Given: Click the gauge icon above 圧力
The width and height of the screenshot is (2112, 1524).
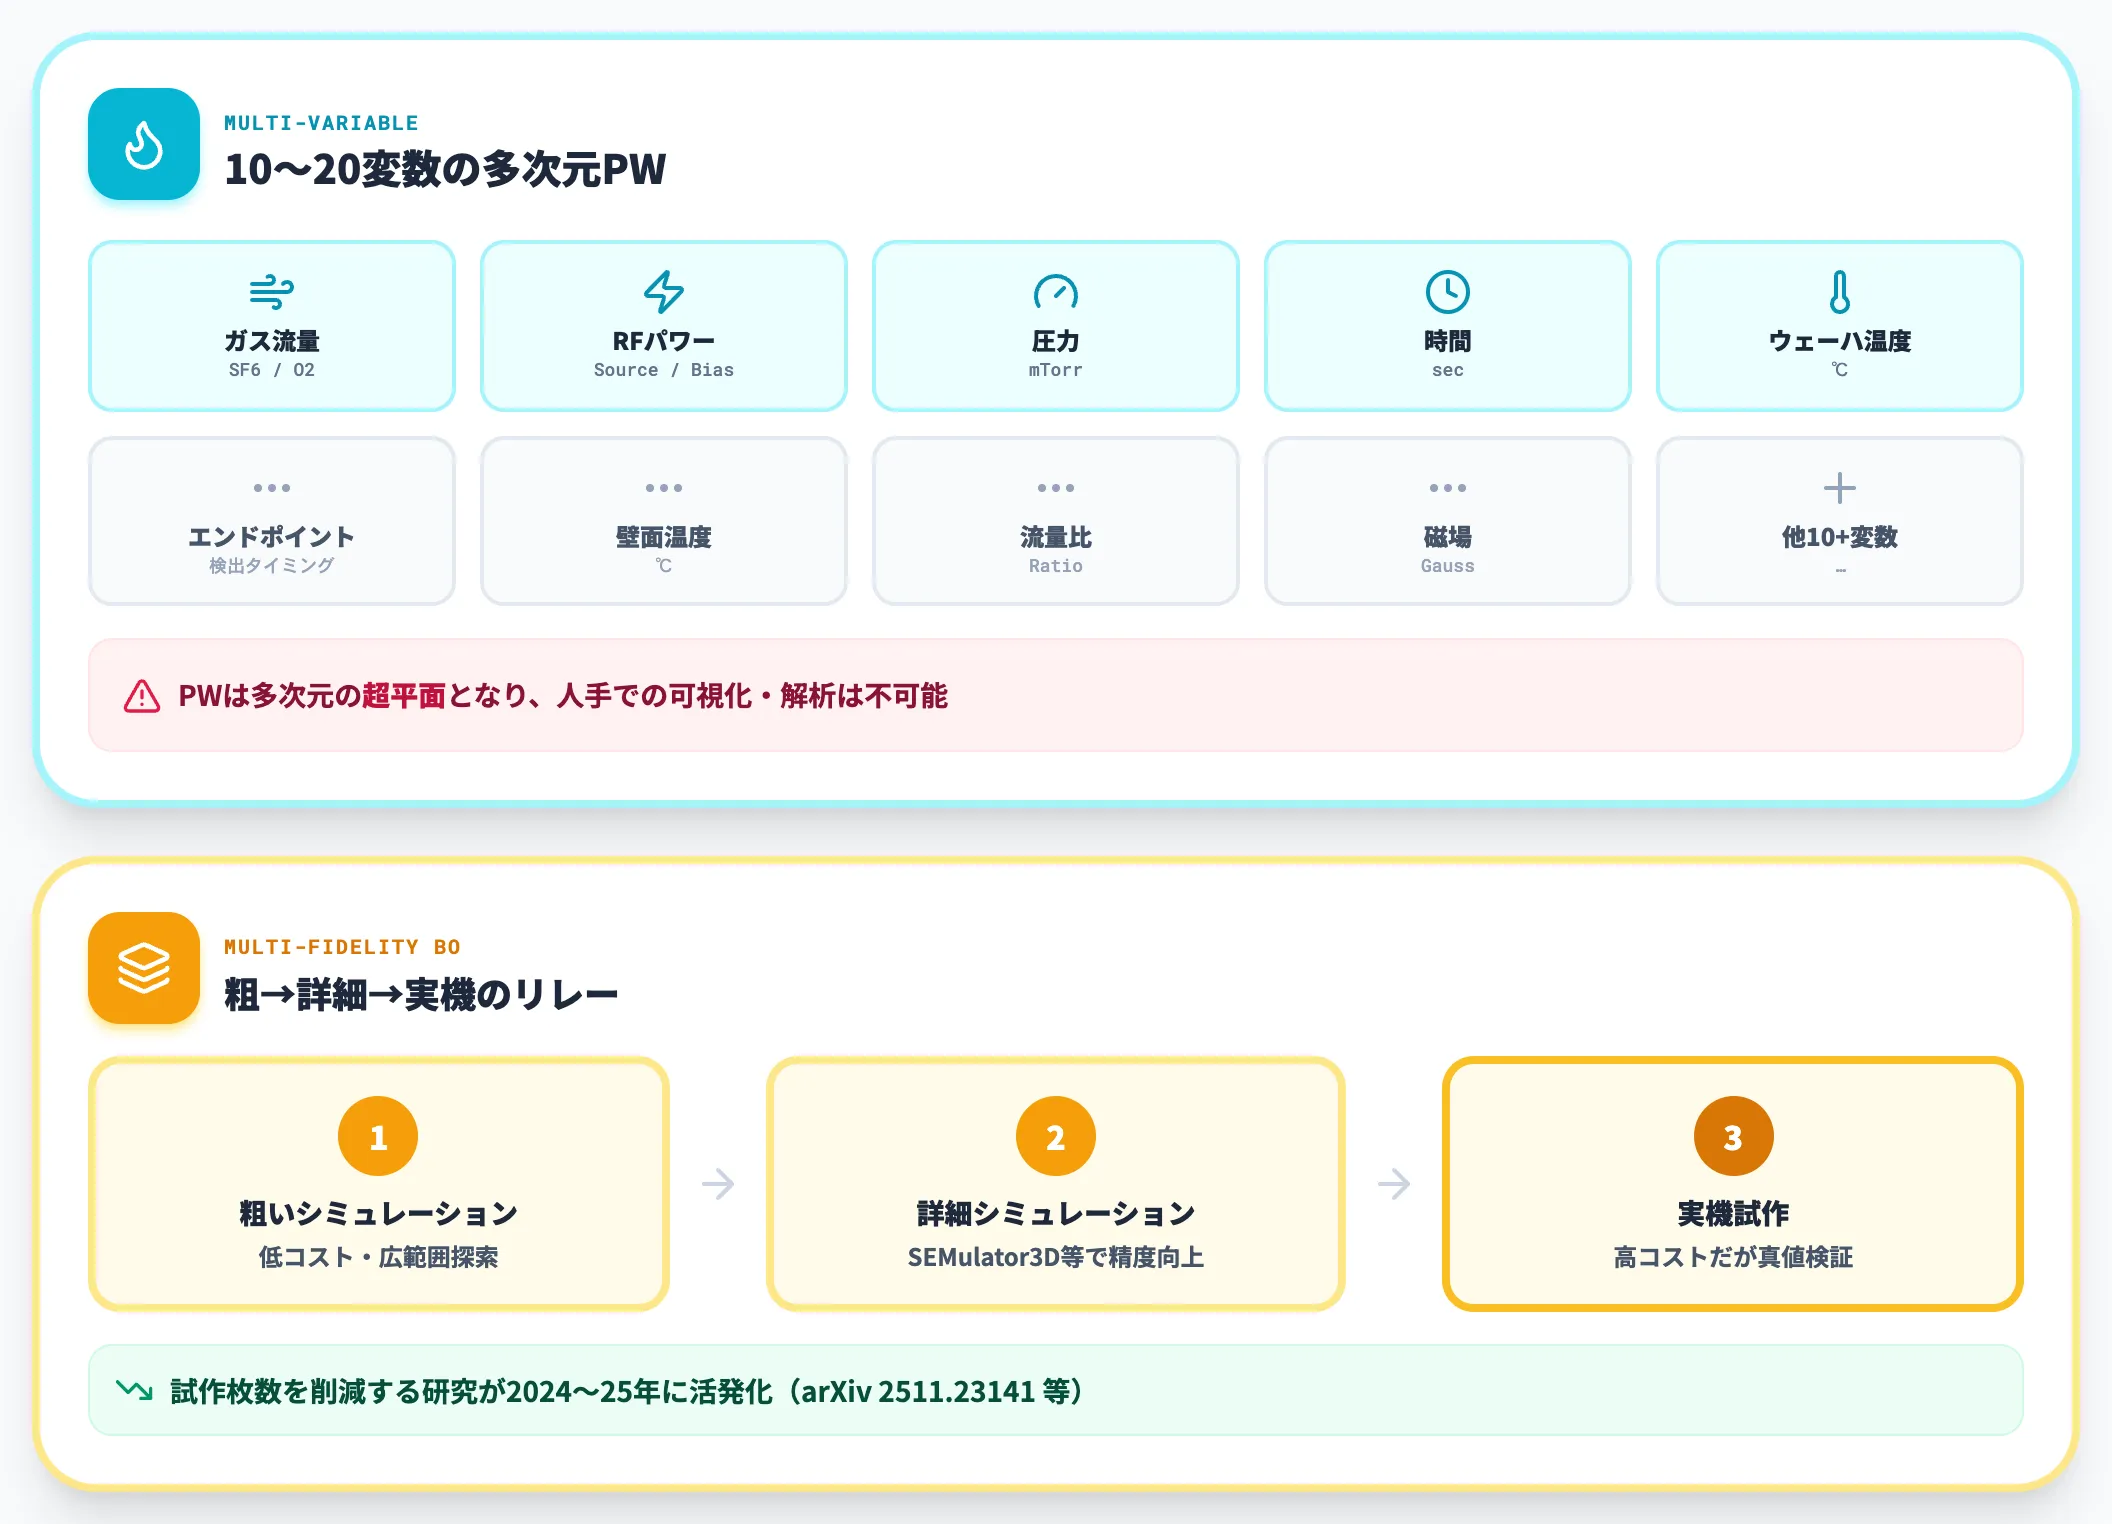Looking at the screenshot, I should (1056, 292).
